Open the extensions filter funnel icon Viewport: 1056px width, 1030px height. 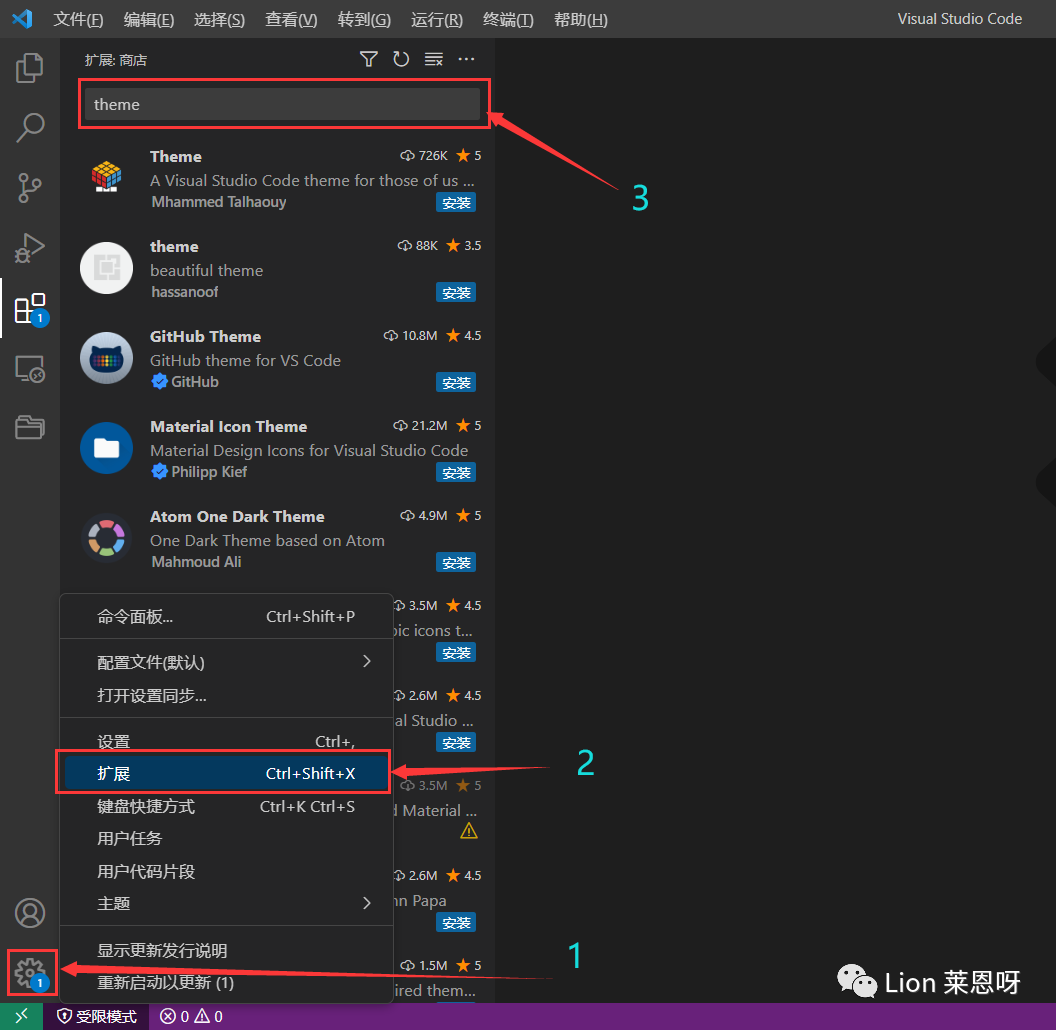[368, 59]
